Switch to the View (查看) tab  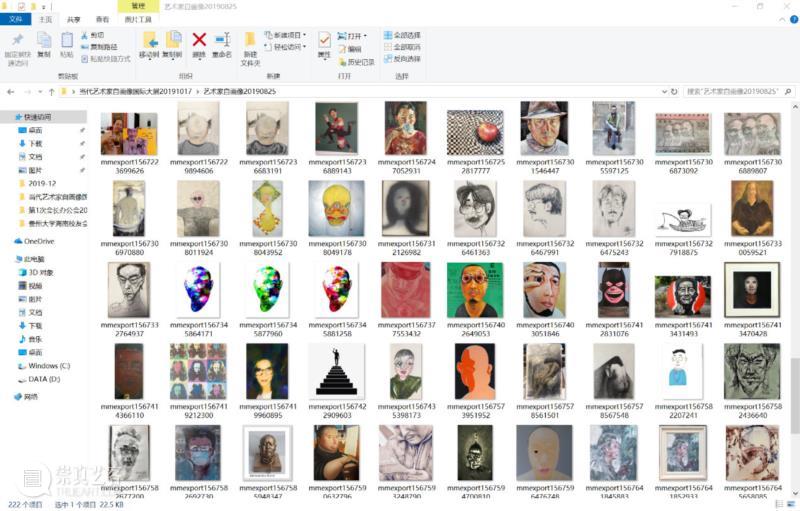point(103,19)
